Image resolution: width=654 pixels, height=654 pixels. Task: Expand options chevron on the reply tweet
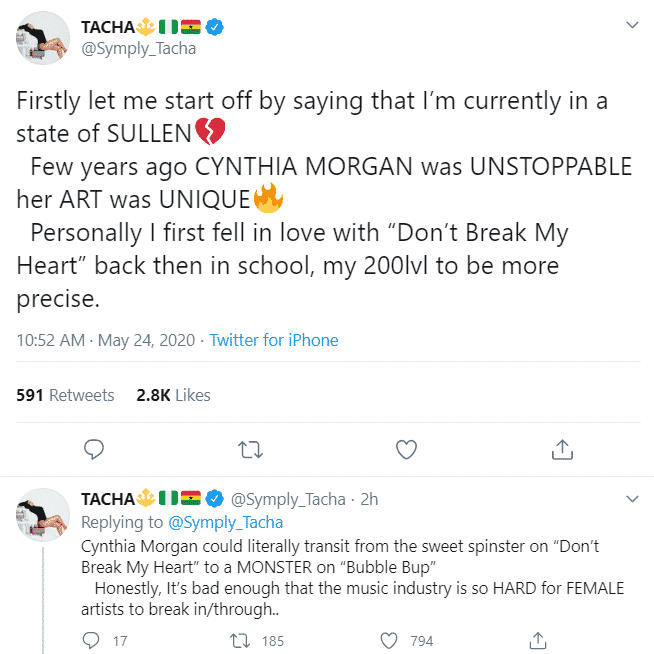coord(631,498)
